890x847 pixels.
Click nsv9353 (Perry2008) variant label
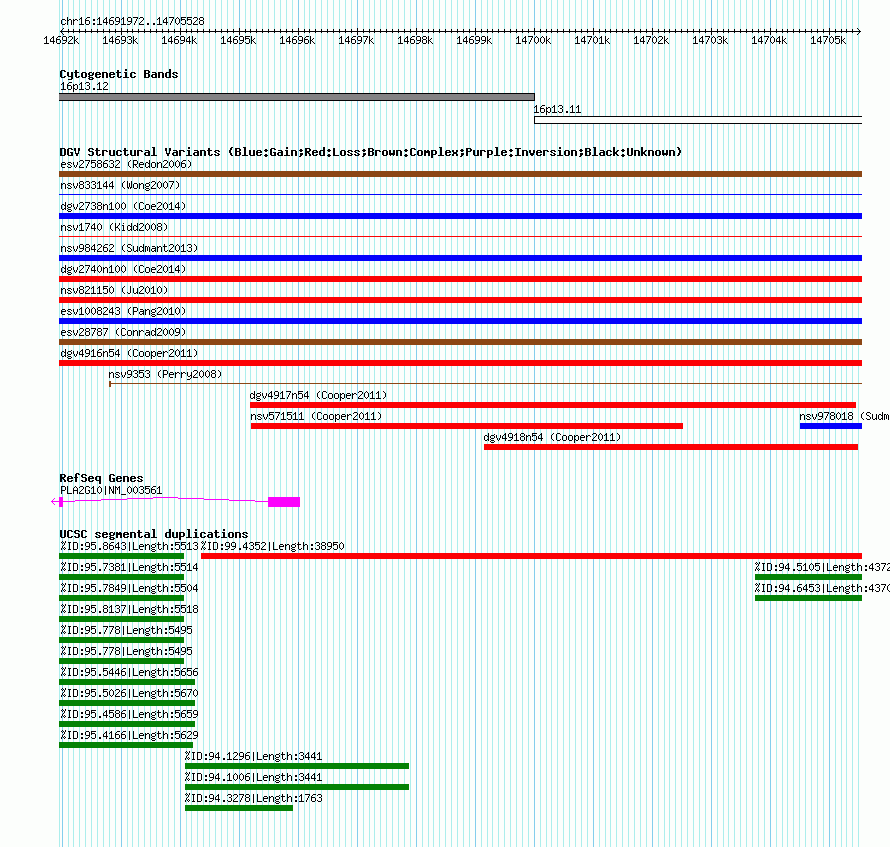point(165,374)
